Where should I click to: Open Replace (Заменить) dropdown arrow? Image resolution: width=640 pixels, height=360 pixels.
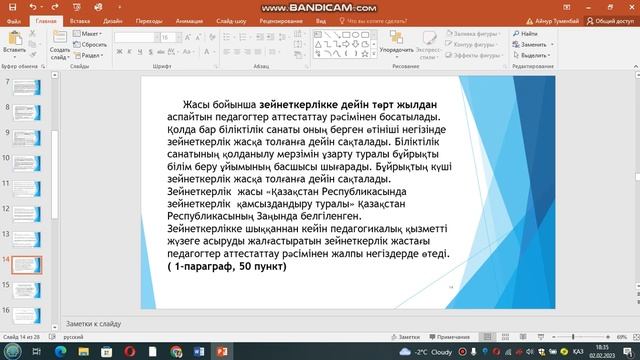tap(552, 44)
